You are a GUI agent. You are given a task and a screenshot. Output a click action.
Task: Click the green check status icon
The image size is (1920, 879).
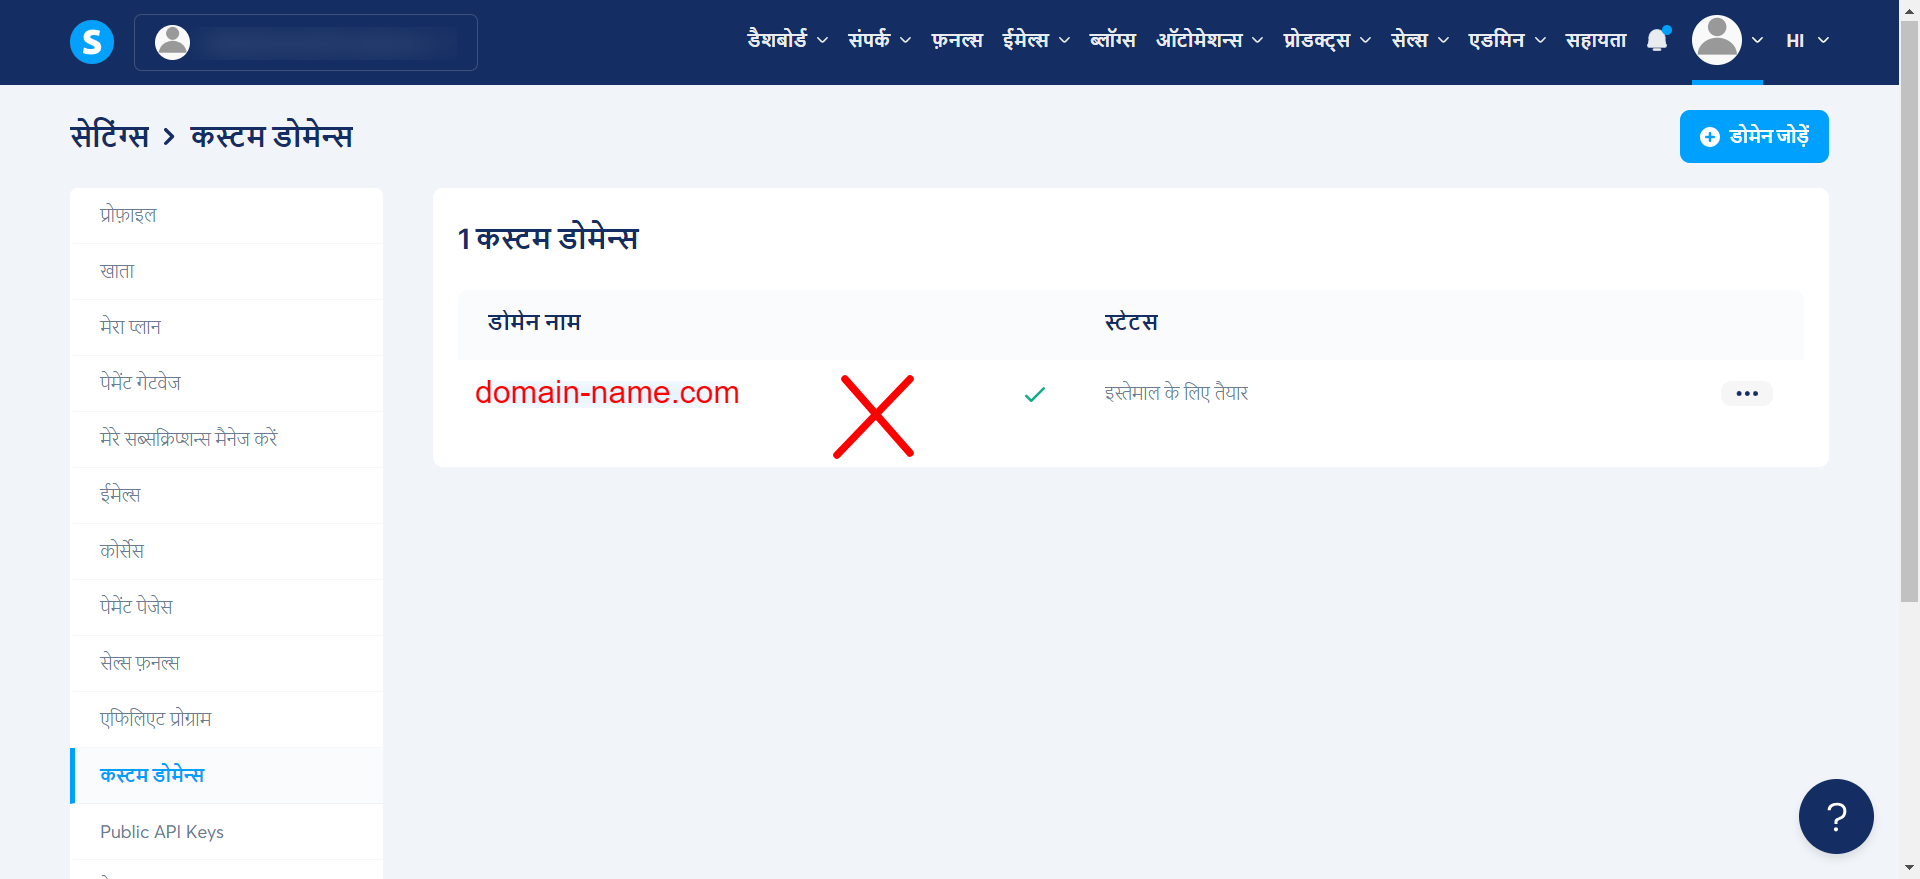point(1035,394)
